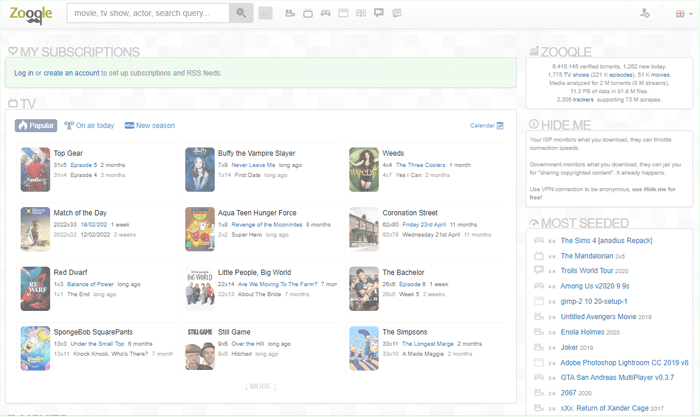Open the Apps category window icon in header
This screenshot has height=417, width=700.
[x=343, y=13]
